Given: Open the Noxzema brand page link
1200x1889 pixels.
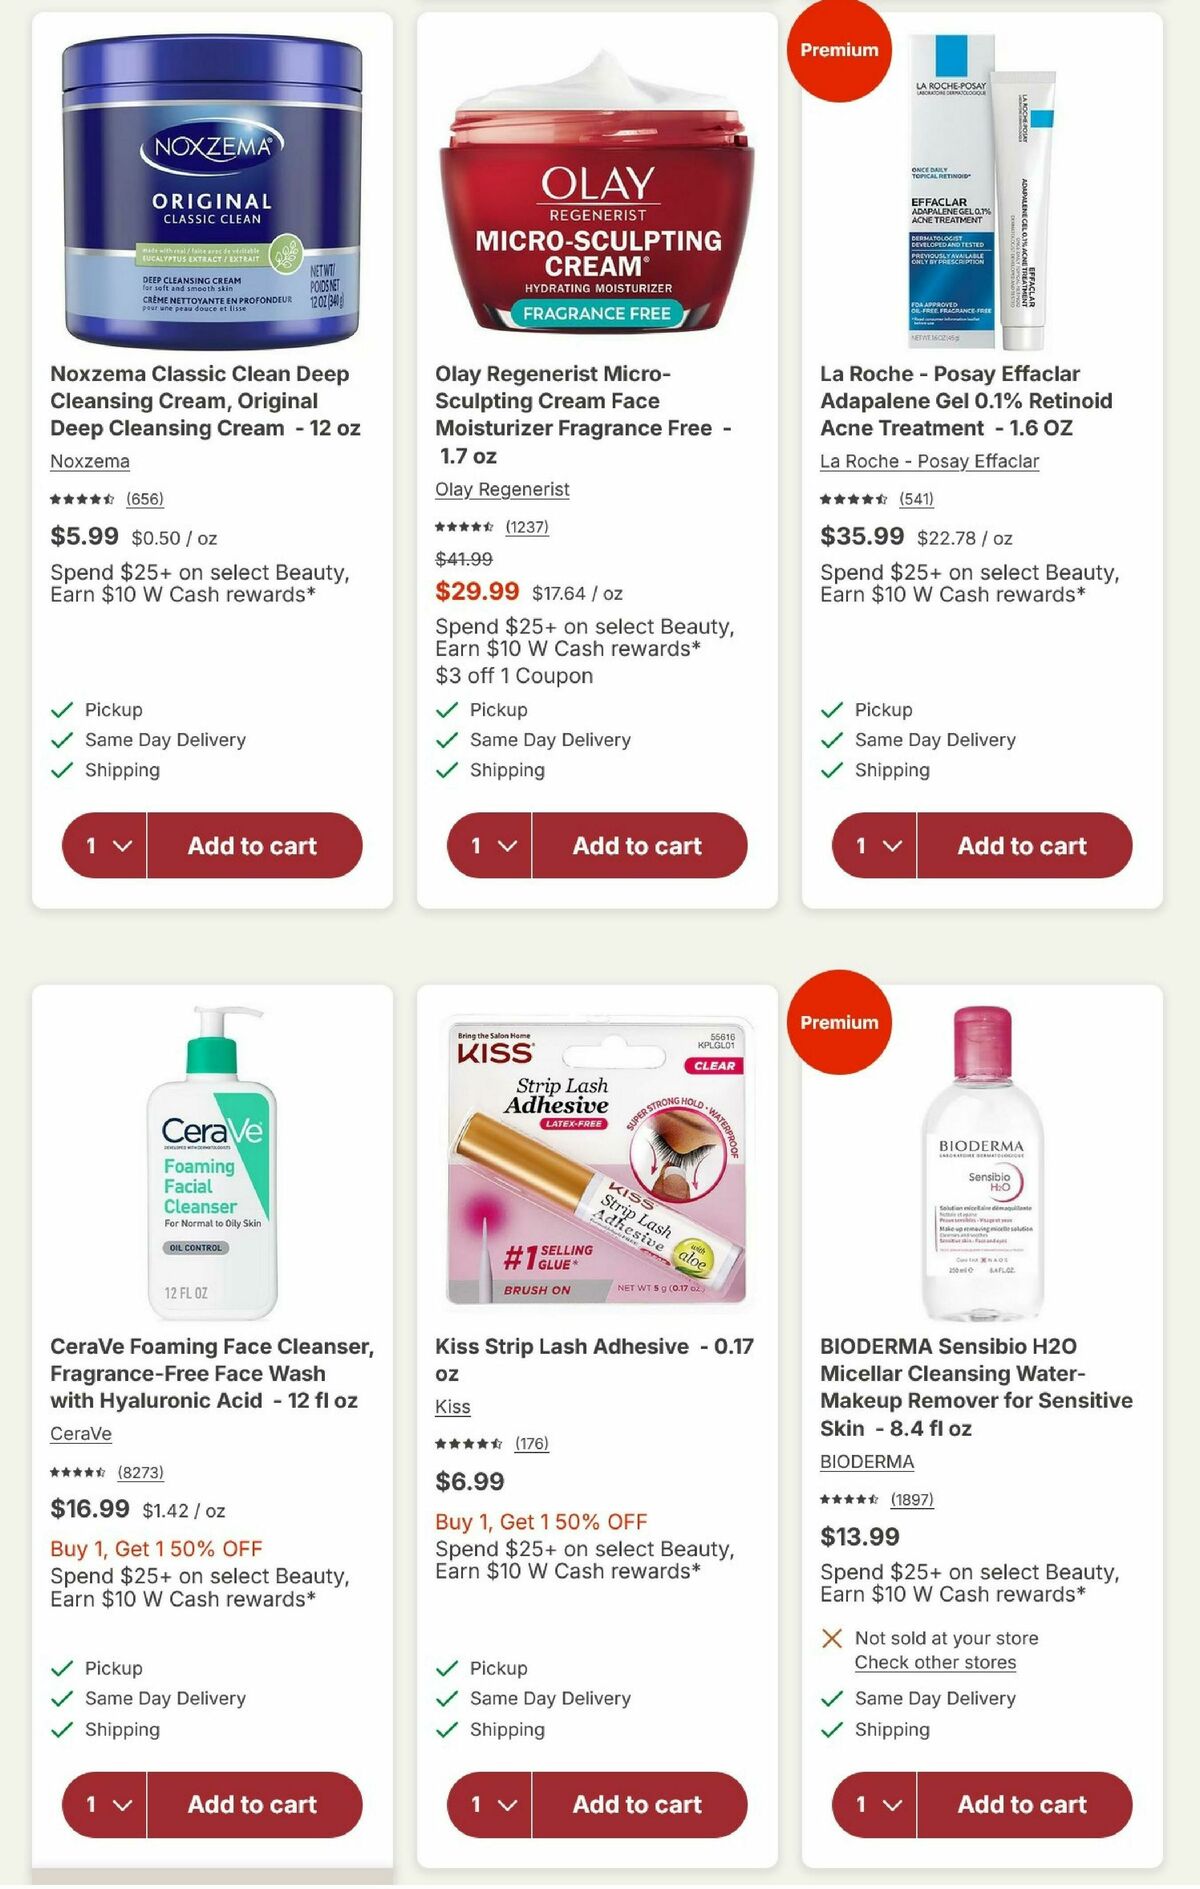Looking at the screenshot, I should (x=88, y=461).
